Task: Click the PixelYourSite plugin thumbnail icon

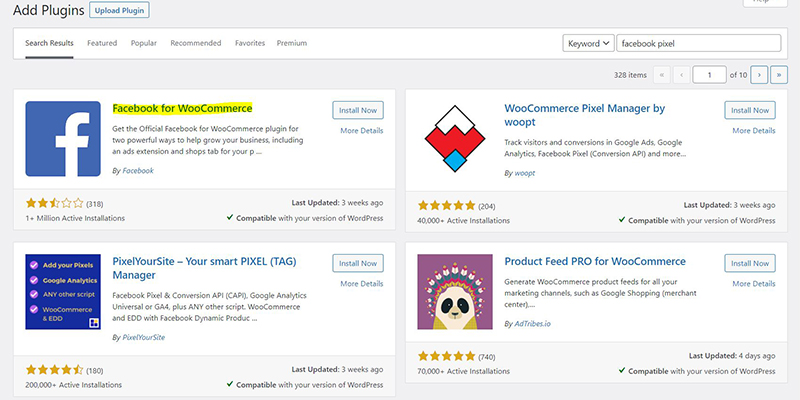Action: click(x=63, y=292)
